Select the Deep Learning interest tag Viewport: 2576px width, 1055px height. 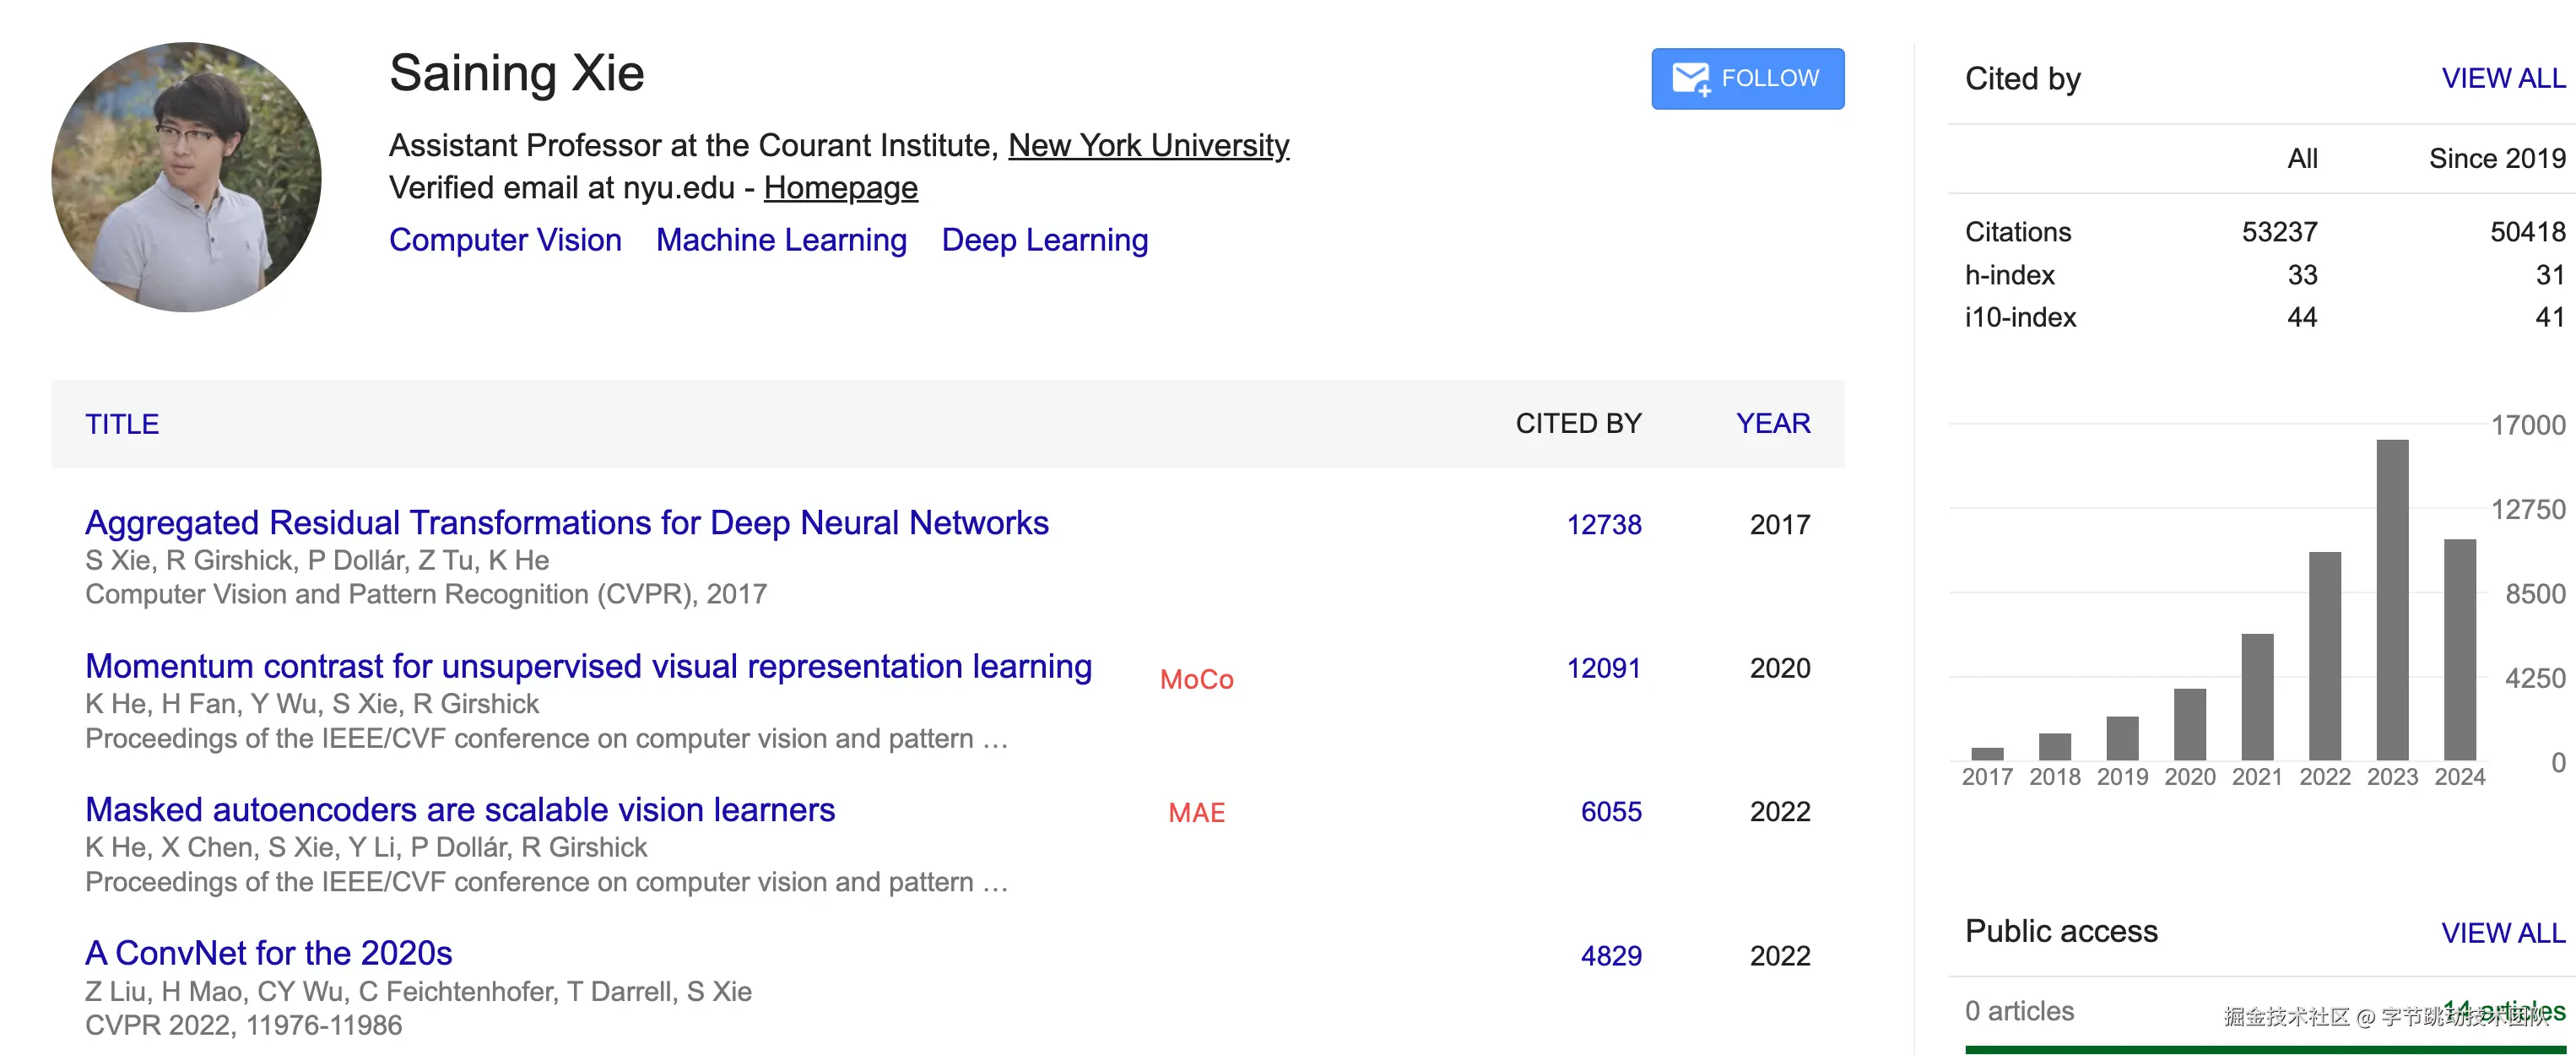tap(1044, 240)
